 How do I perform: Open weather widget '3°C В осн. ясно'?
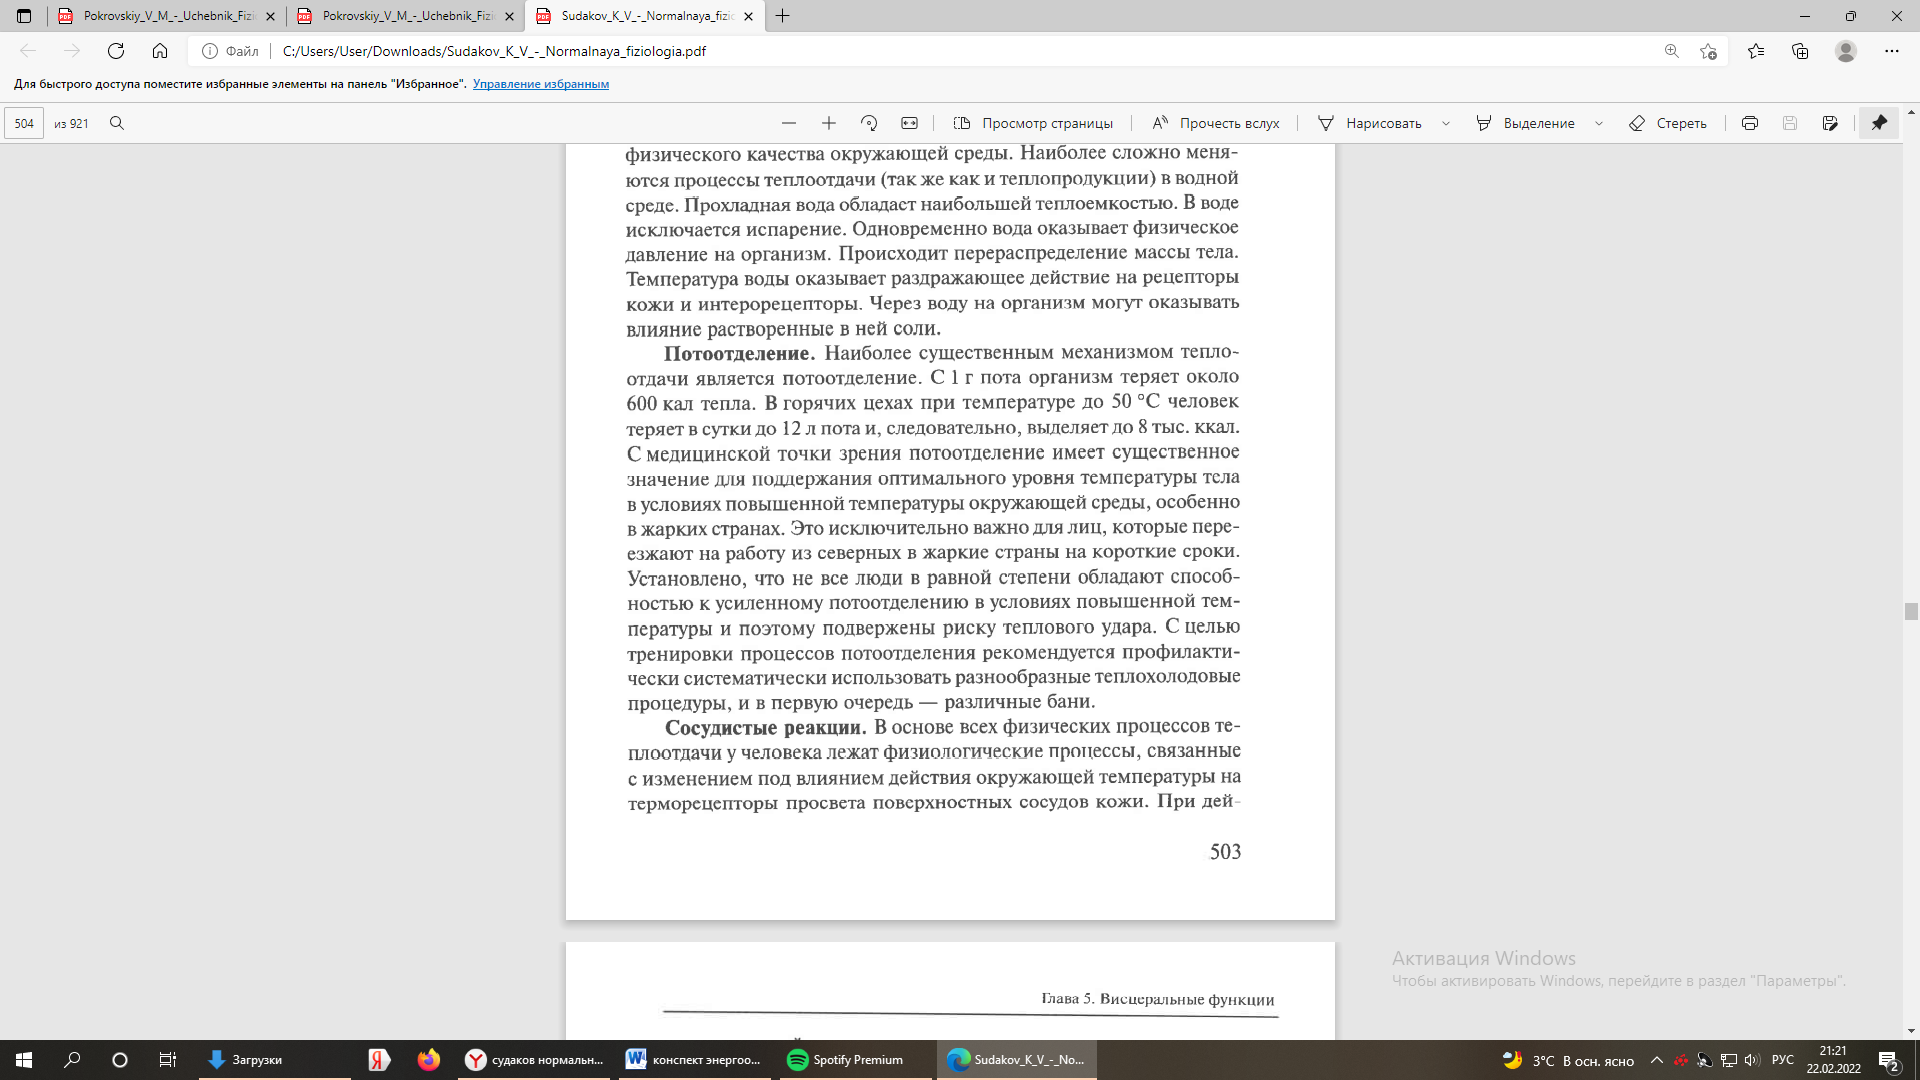point(1568,1061)
